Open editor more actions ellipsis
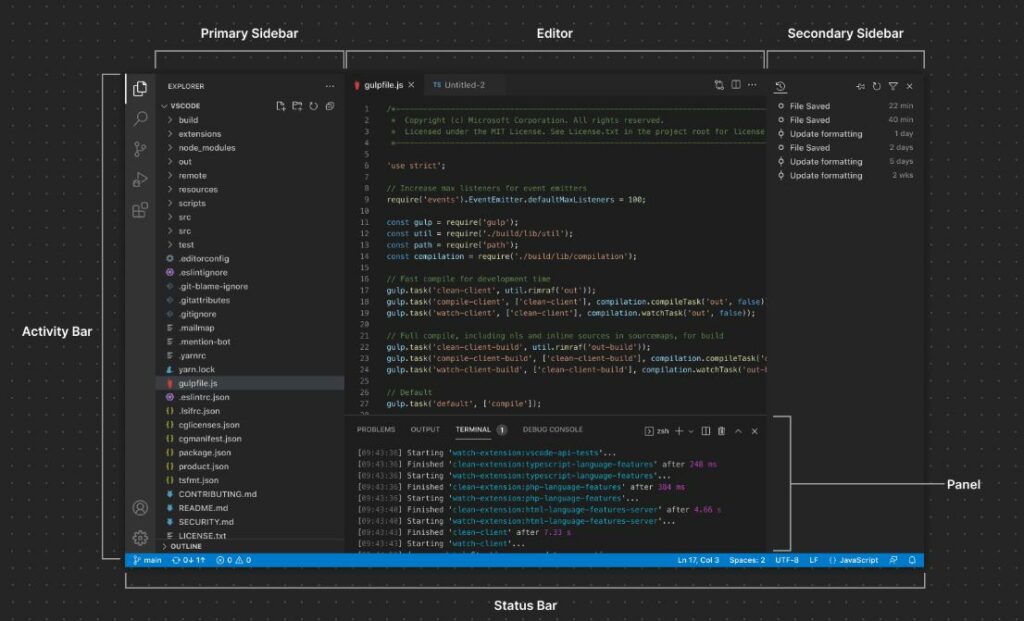Screen dimensions: 1024x621 coord(752,85)
